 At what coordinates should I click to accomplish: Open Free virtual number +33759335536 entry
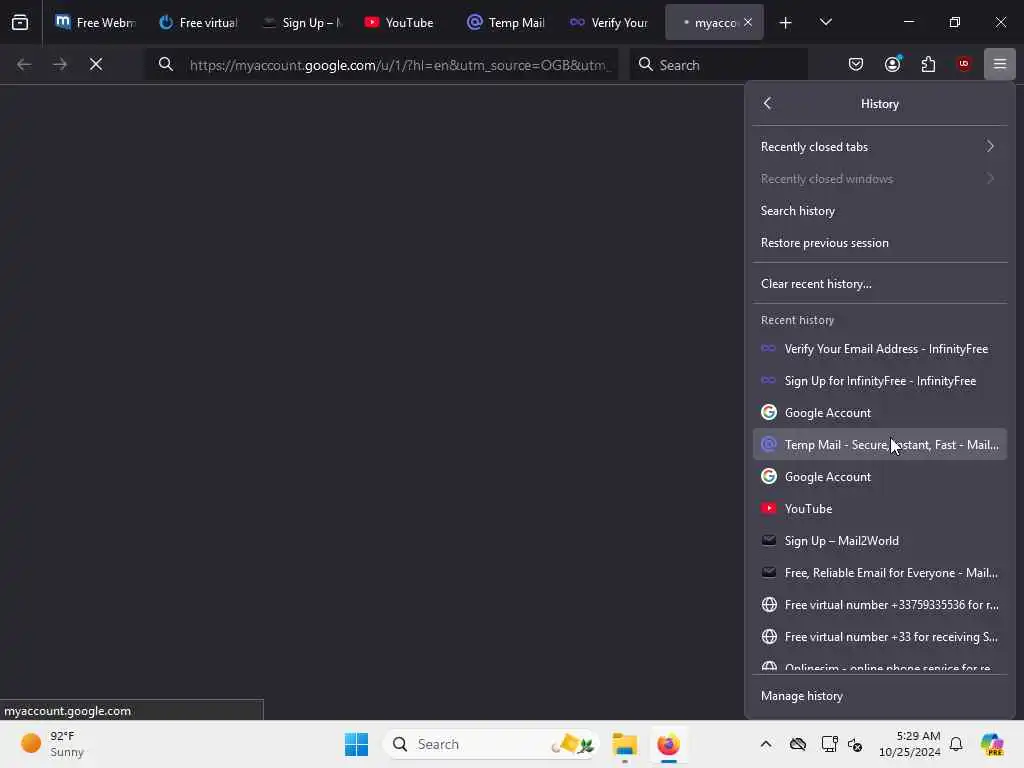coord(880,605)
